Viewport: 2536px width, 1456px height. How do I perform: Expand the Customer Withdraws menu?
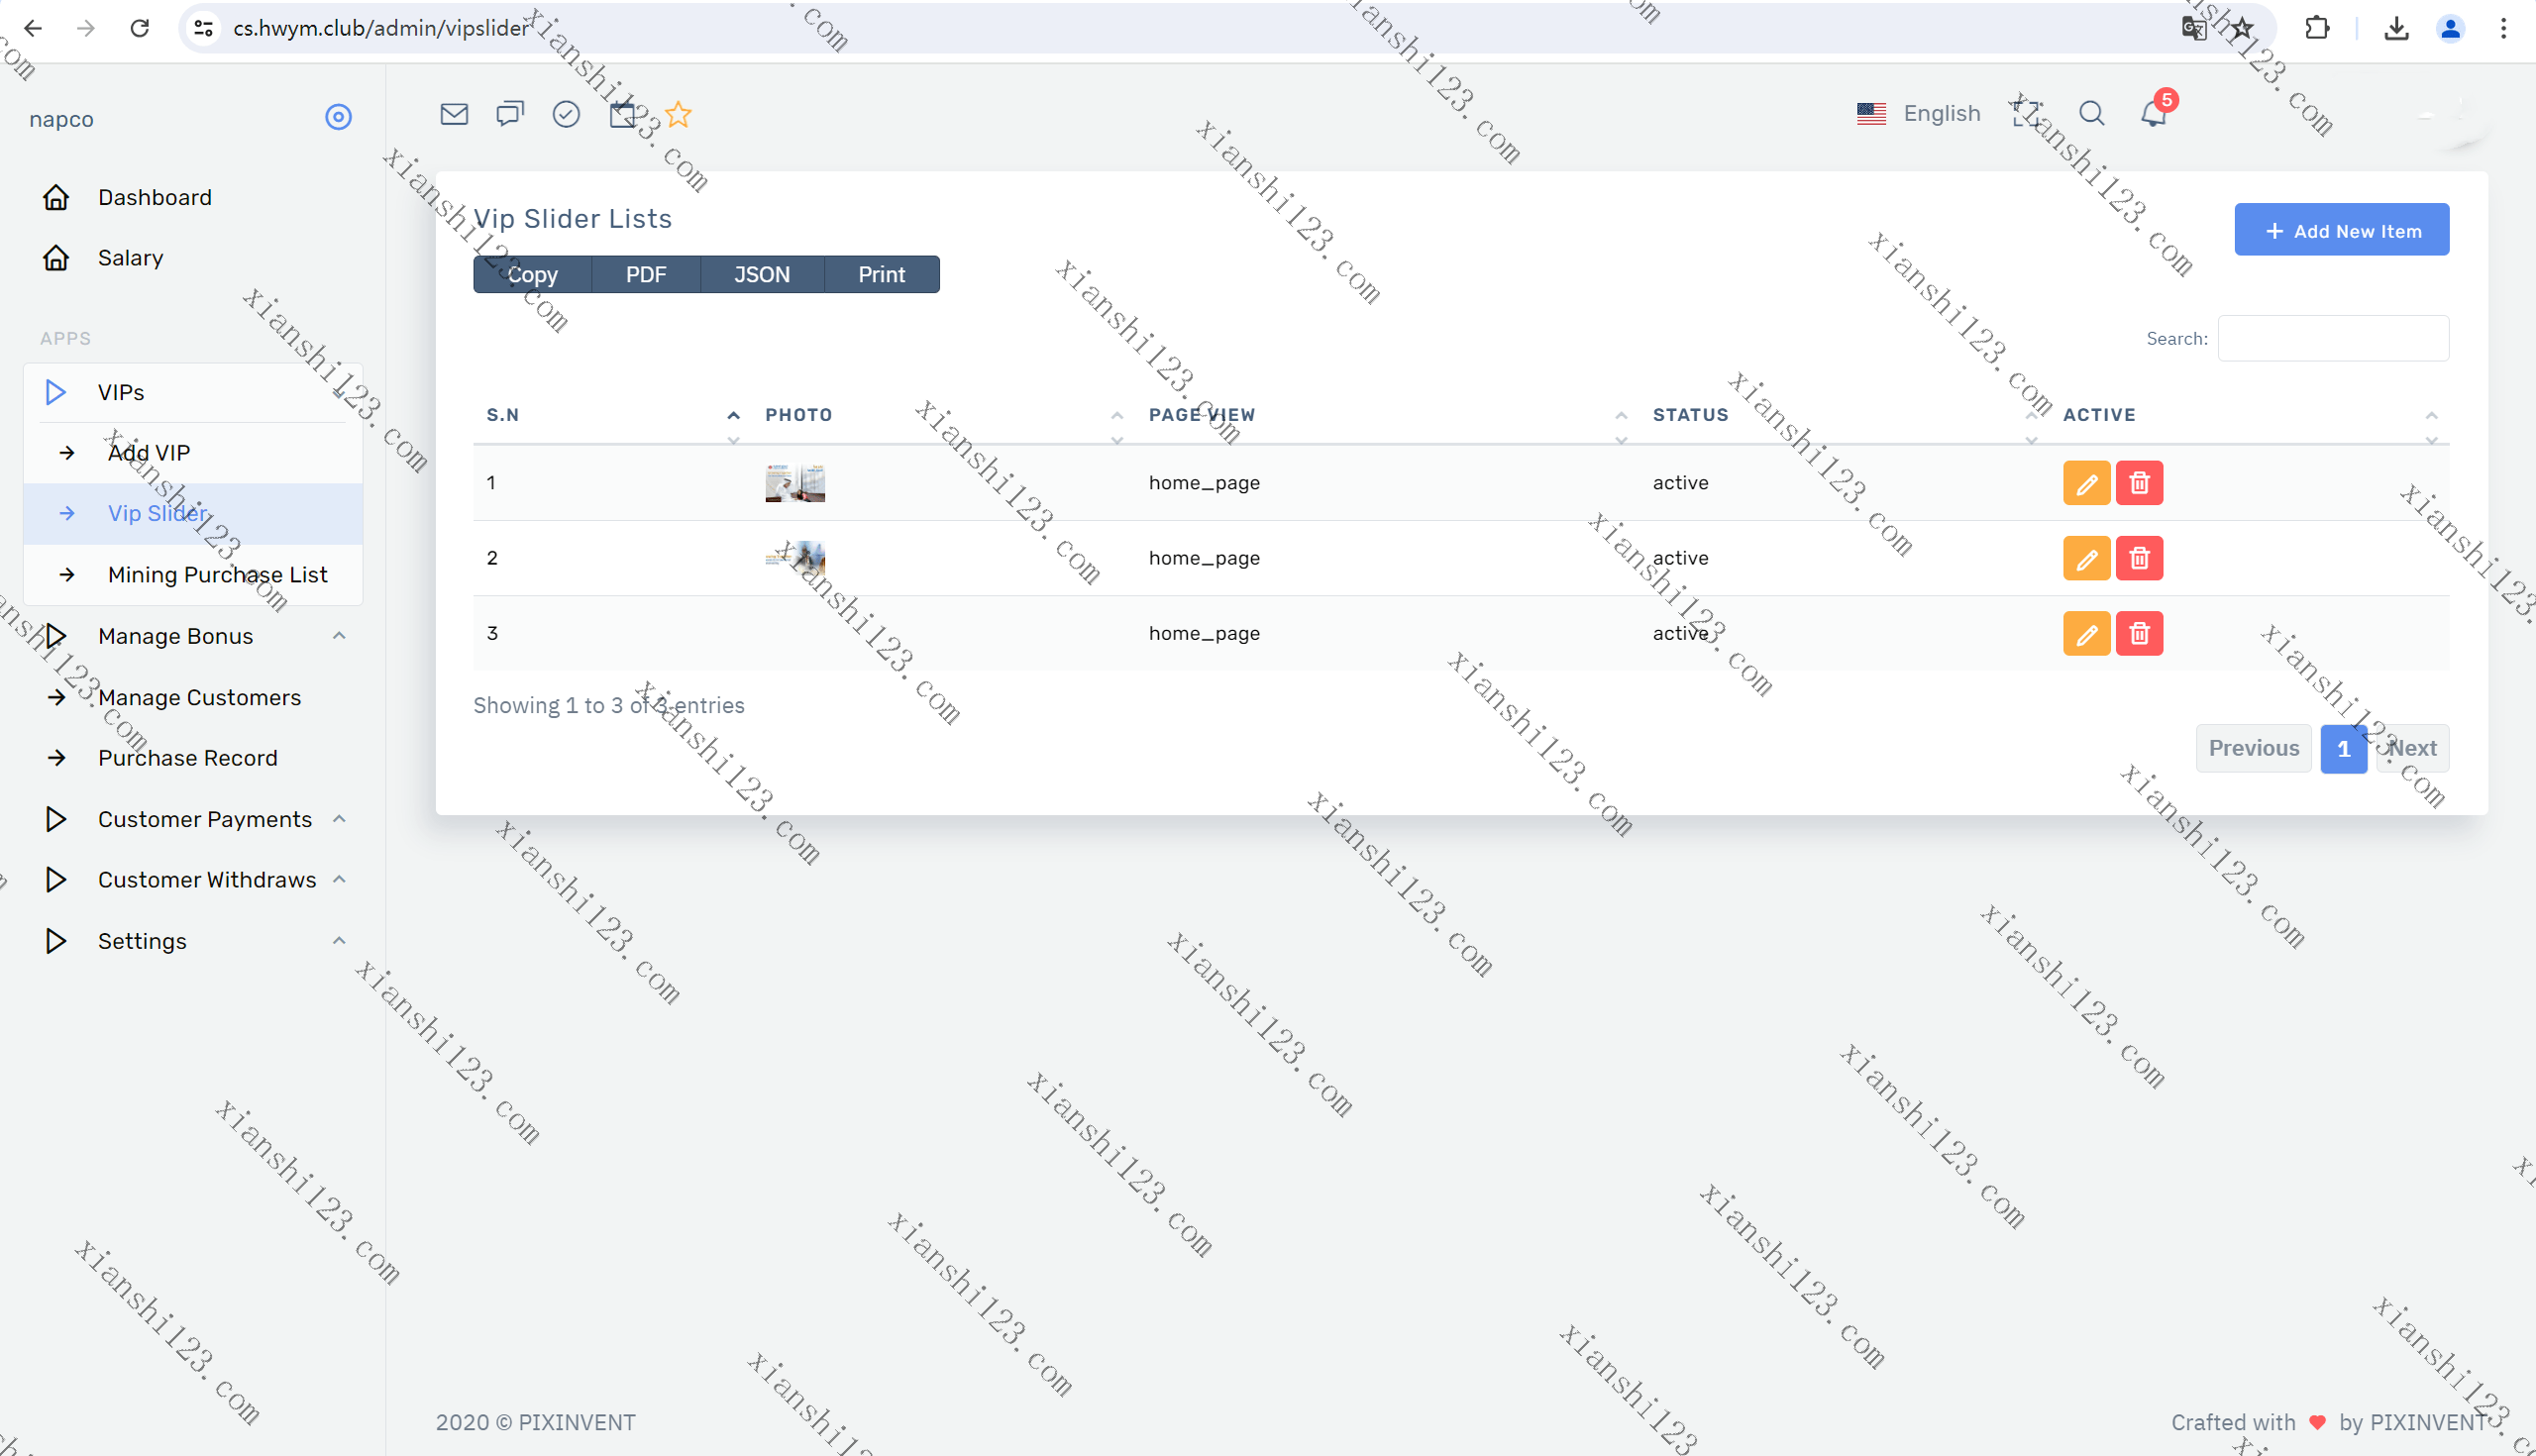pos(193,880)
